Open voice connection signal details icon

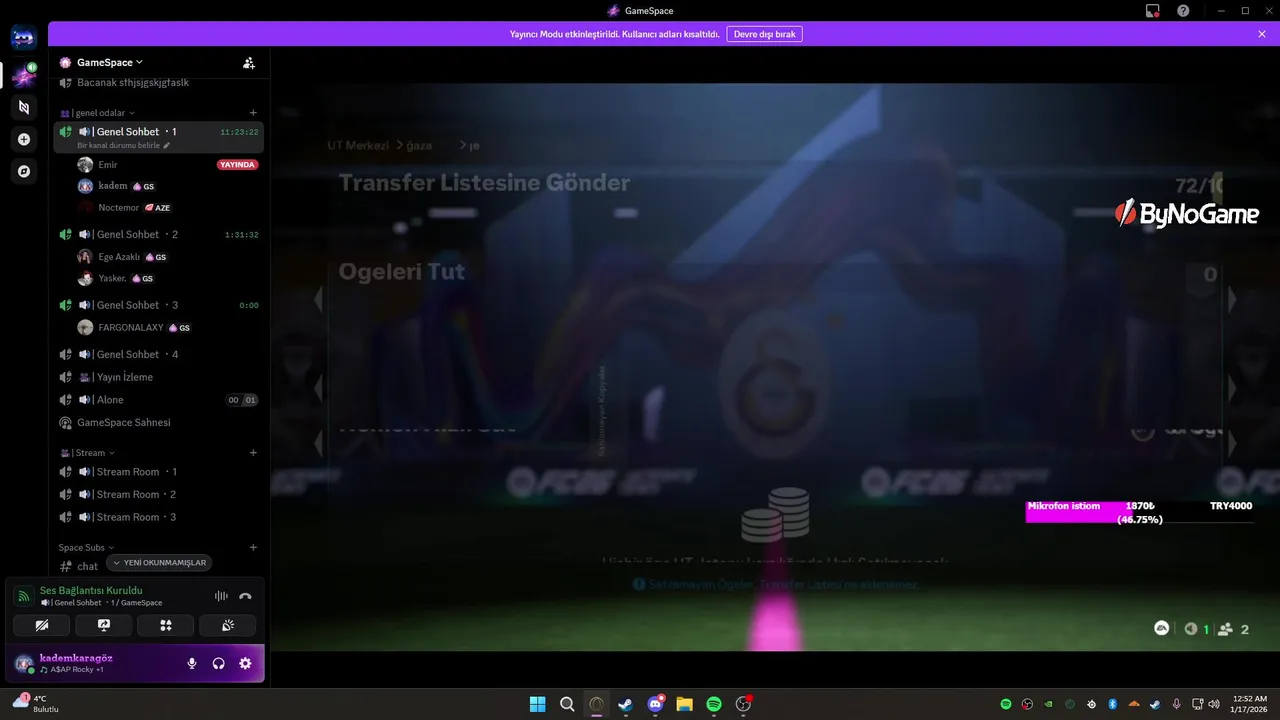coord(23,596)
